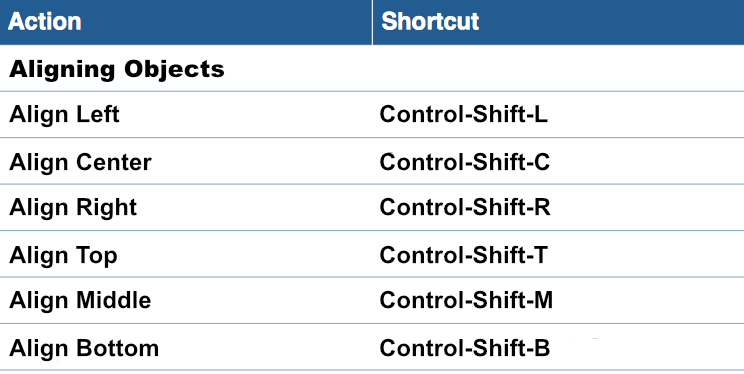Viewport: 744px width, 374px height.
Task: Select the Align Top action label
Action: pos(63,256)
